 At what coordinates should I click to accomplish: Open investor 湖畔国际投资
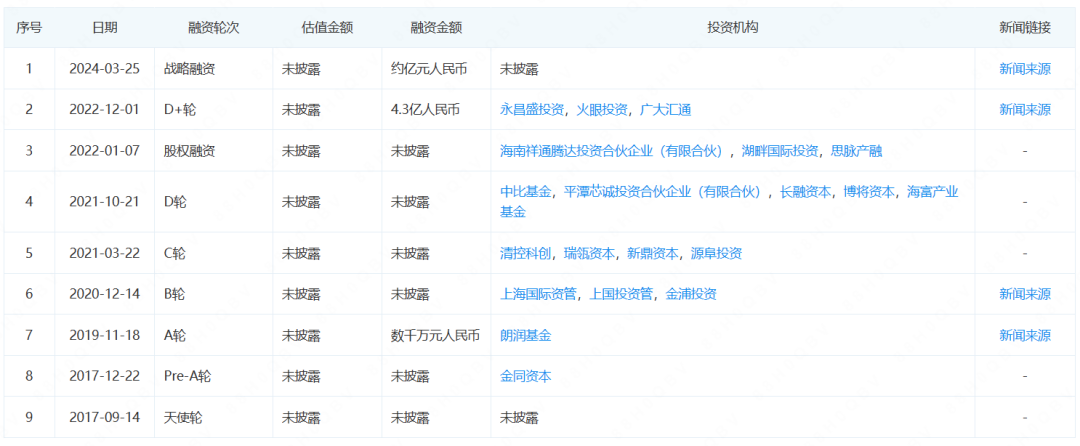(780, 151)
